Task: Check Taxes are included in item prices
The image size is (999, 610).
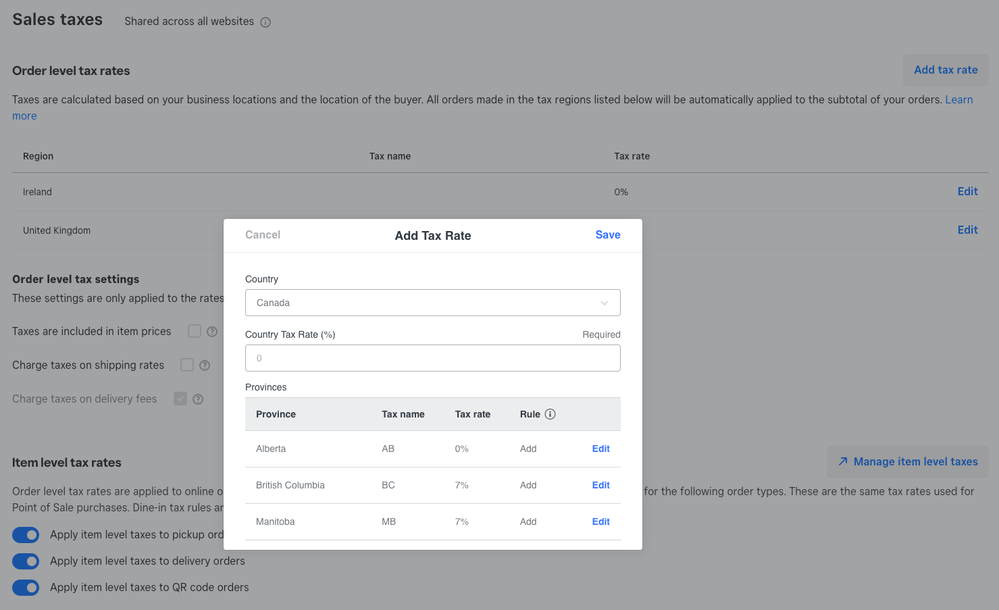Action: [x=195, y=331]
